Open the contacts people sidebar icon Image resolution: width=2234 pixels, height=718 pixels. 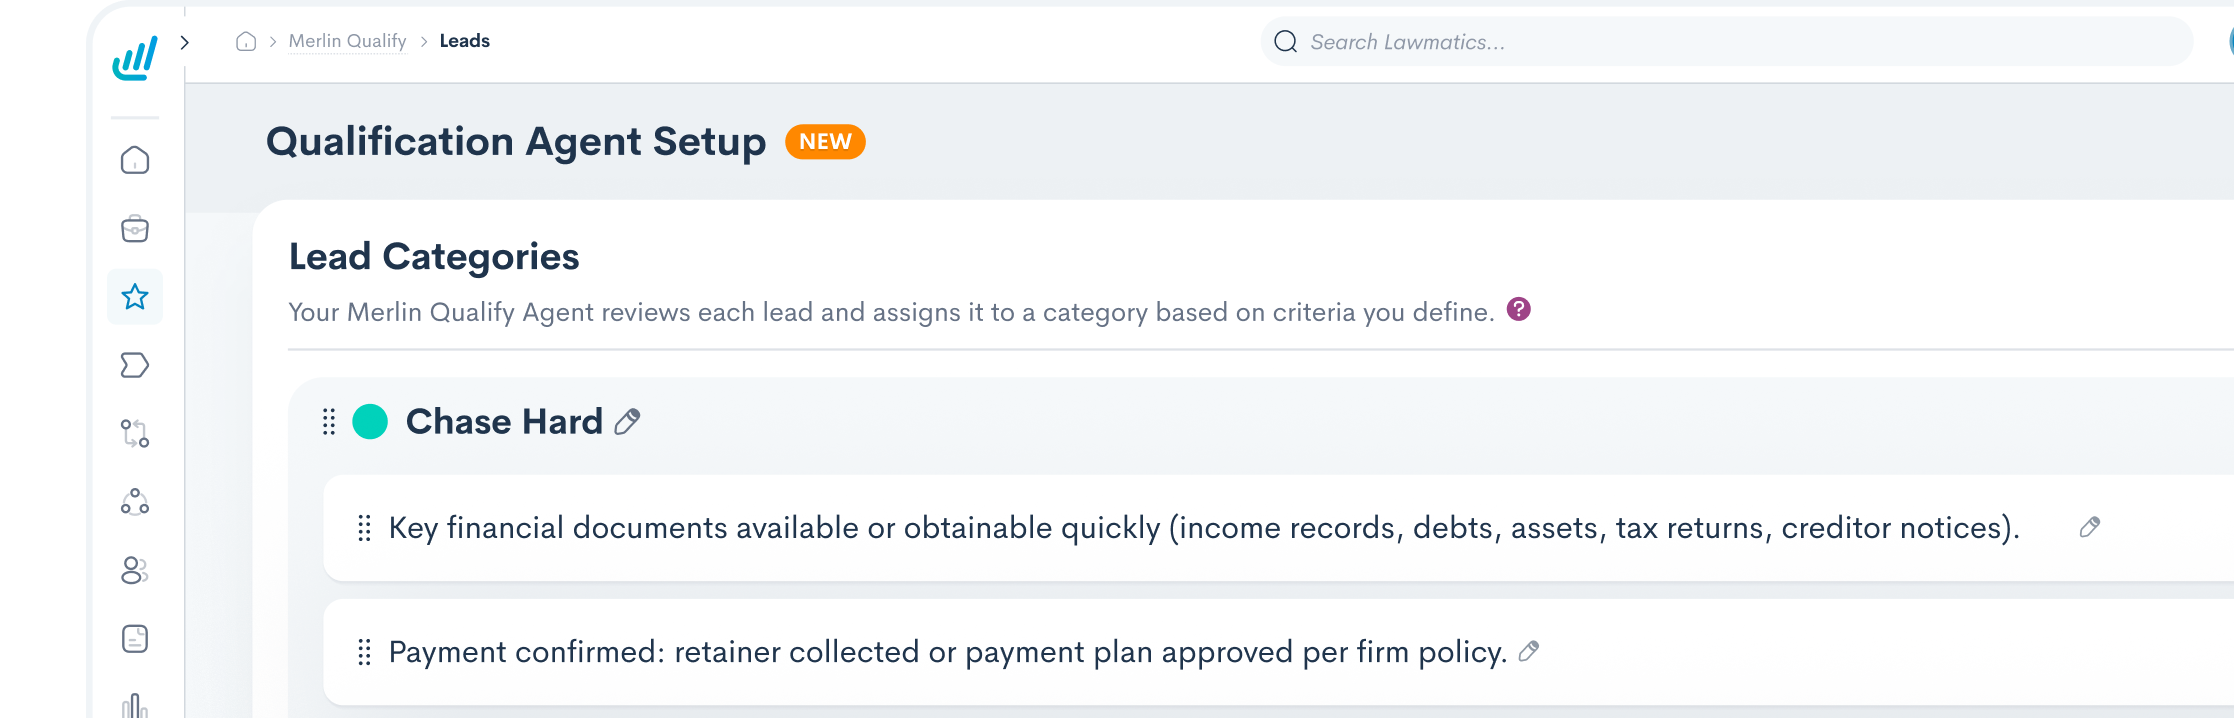coord(135,570)
